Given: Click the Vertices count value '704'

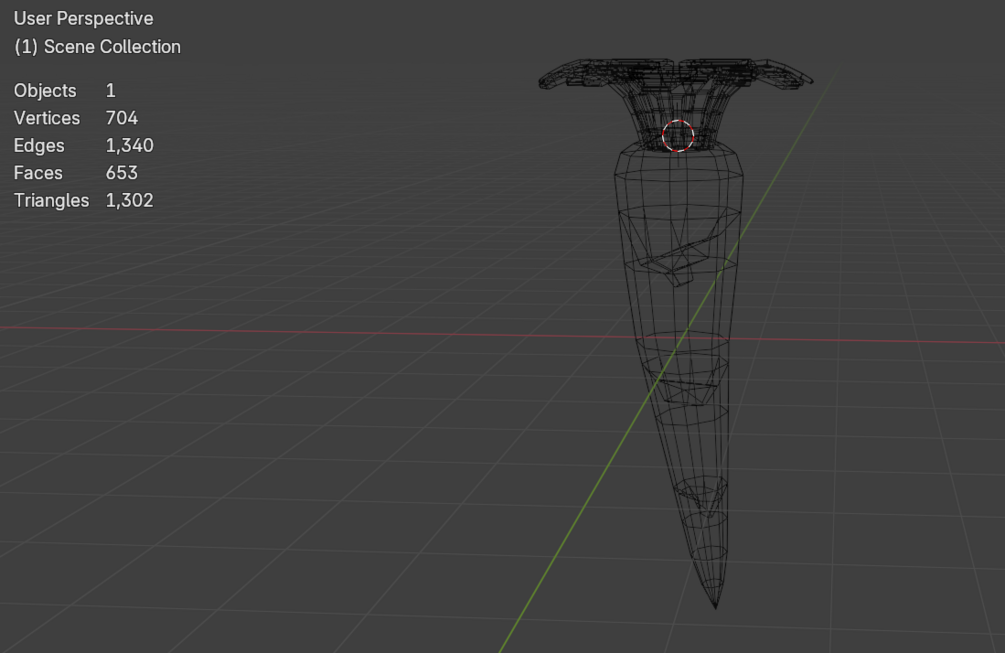Looking at the screenshot, I should click(x=122, y=118).
